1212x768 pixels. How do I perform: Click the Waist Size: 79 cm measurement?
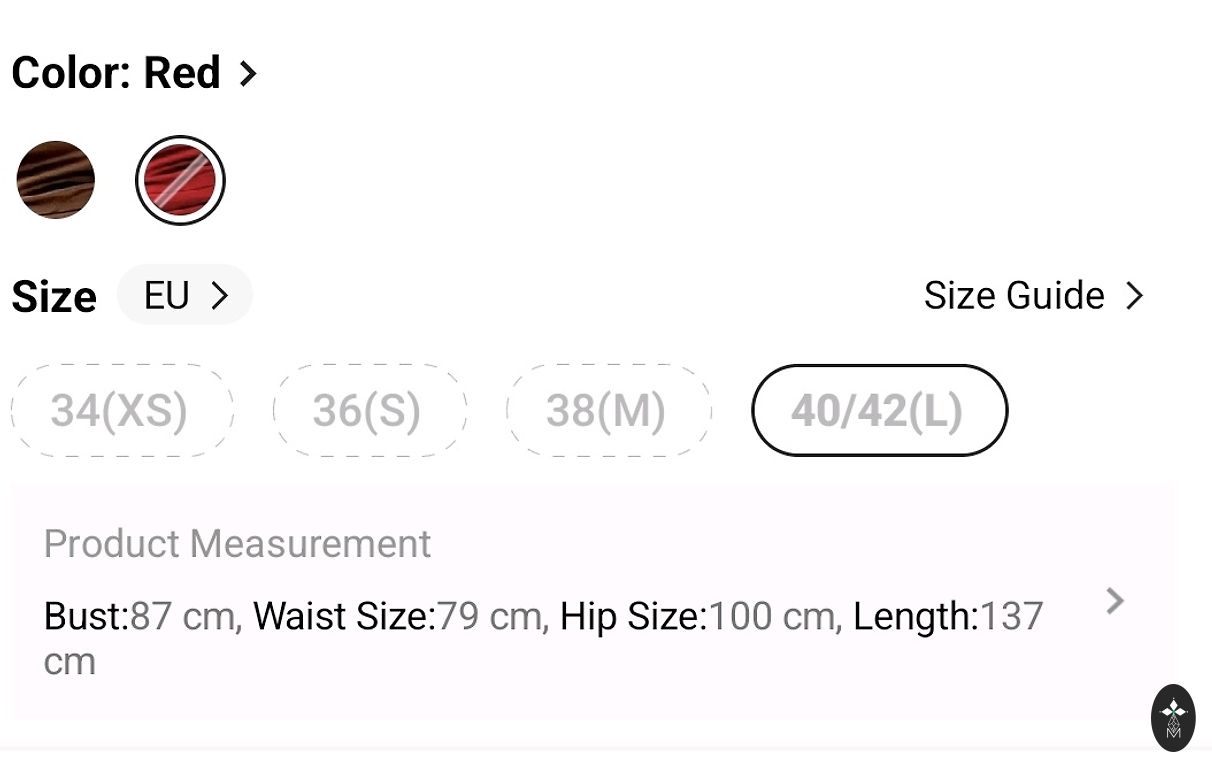click(400, 616)
